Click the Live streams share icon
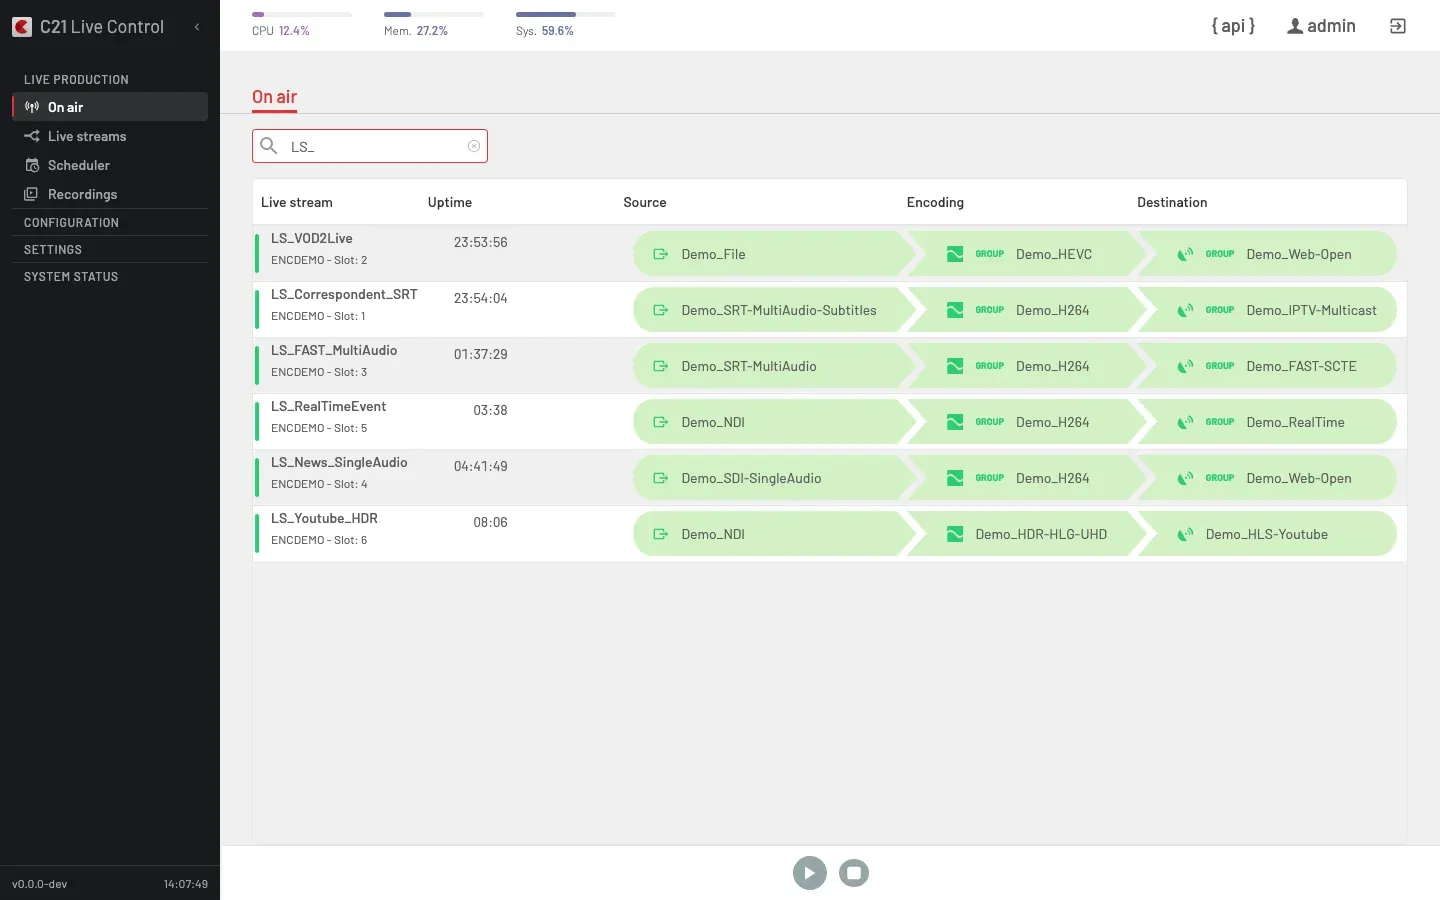Image resolution: width=1440 pixels, height=900 pixels. pyautogui.click(x=32, y=136)
